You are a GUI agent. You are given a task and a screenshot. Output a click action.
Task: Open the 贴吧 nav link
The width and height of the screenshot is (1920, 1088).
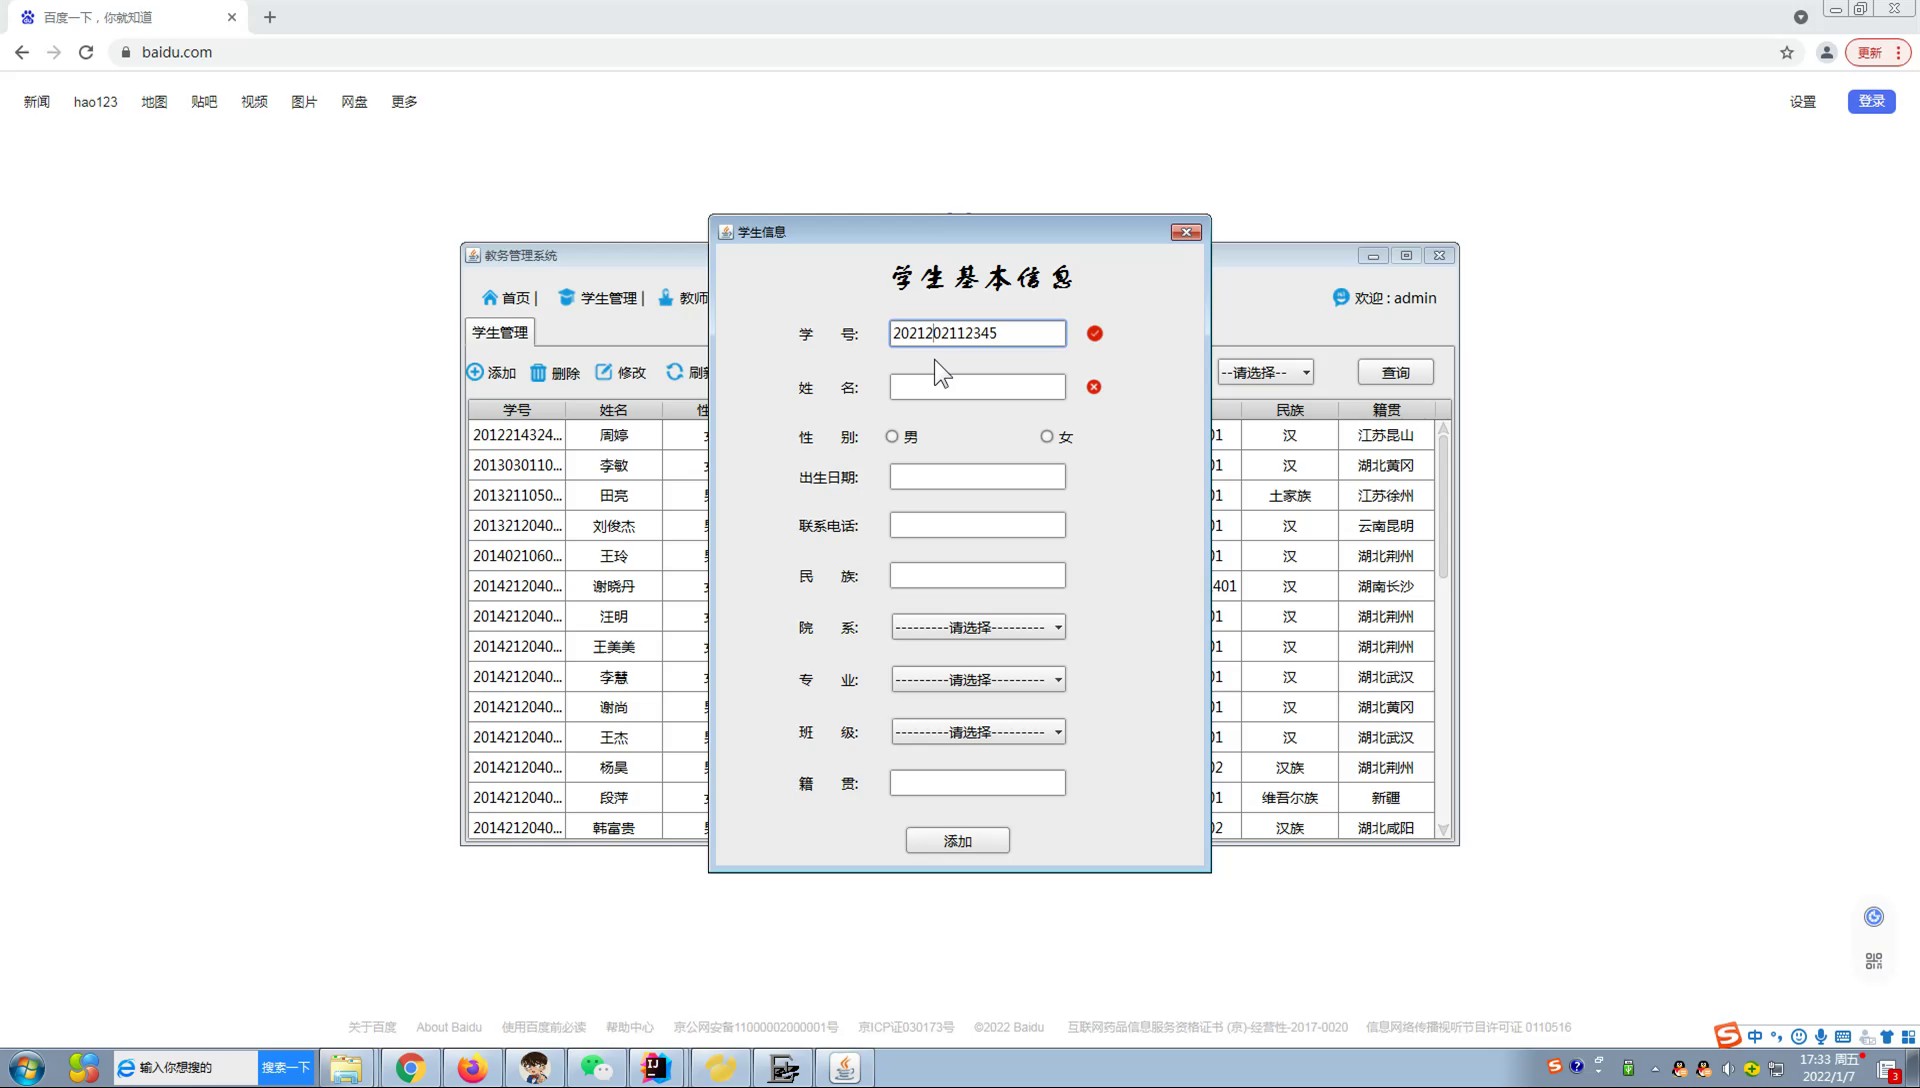(204, 102)
